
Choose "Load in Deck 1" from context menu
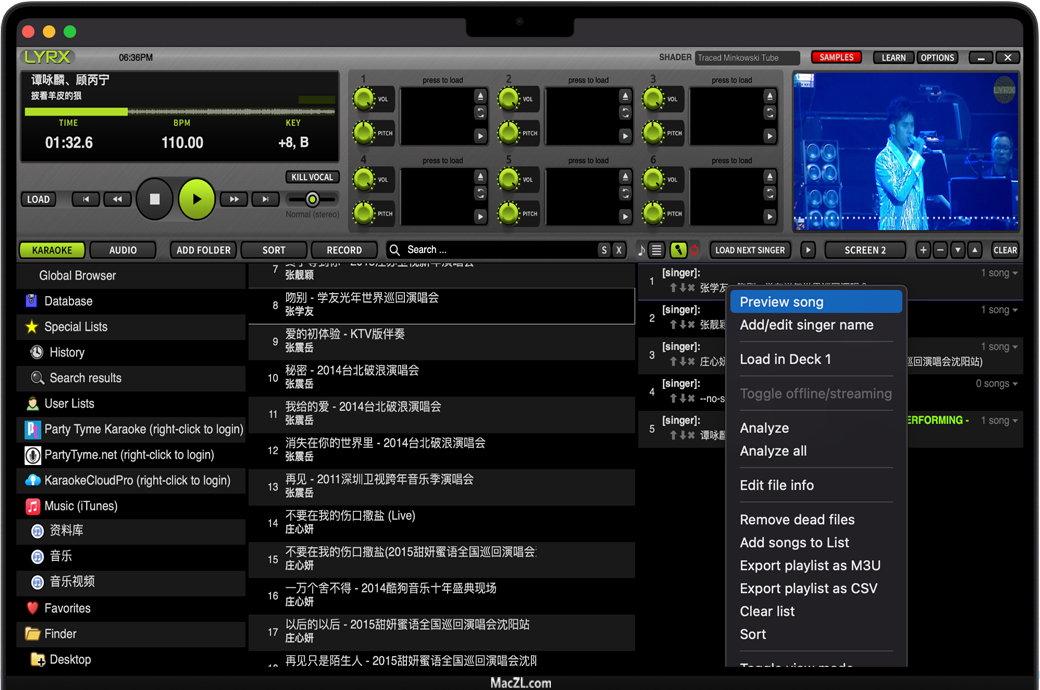pyautogui.click(x=785, y=359)
